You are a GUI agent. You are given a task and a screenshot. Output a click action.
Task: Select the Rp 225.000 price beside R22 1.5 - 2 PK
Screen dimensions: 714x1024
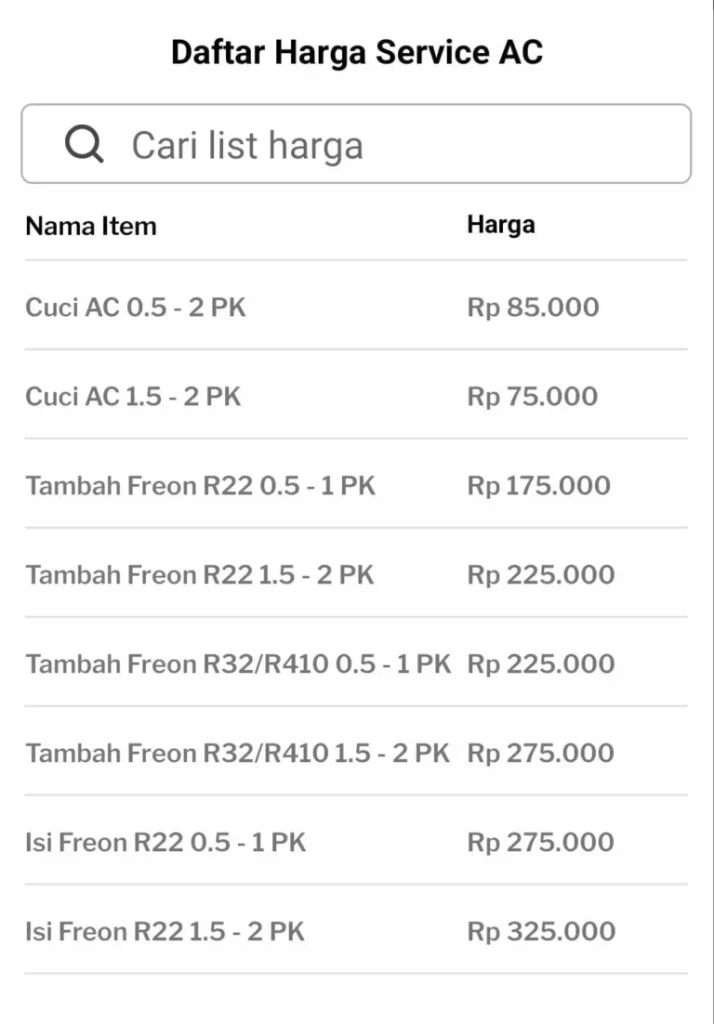pos(540,574)
